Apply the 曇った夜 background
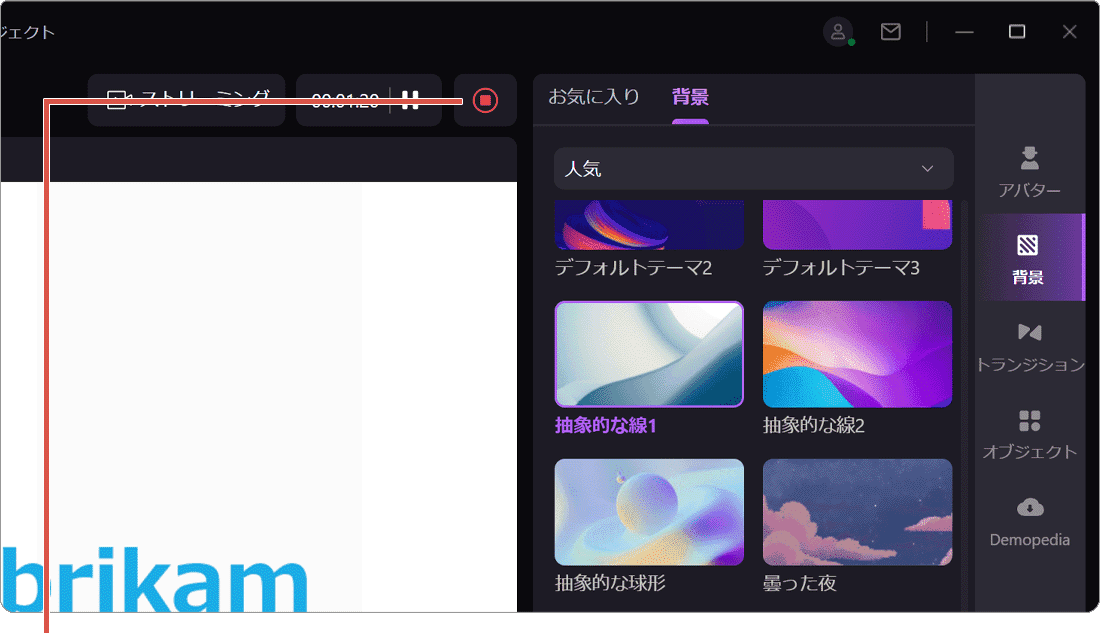1100x633 pixels. (x=857, y=511)
